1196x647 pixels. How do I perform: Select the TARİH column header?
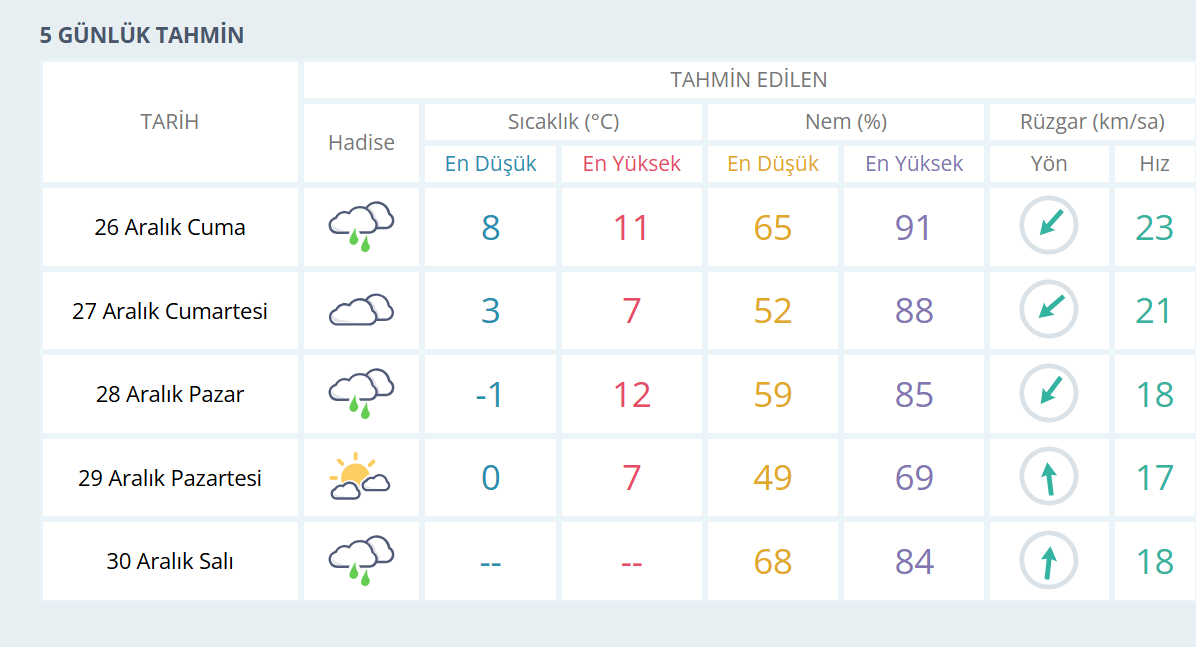tap(170, 122)
